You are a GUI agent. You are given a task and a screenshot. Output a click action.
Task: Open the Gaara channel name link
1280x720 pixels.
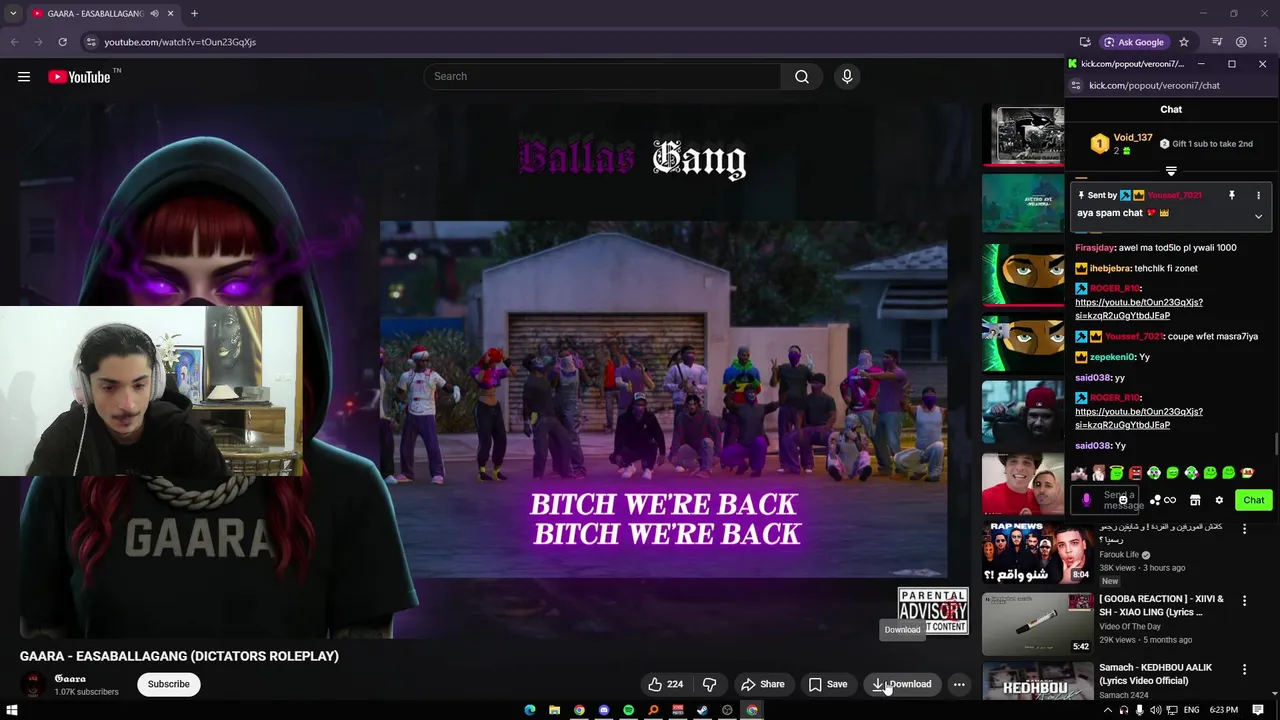[69, 679]
